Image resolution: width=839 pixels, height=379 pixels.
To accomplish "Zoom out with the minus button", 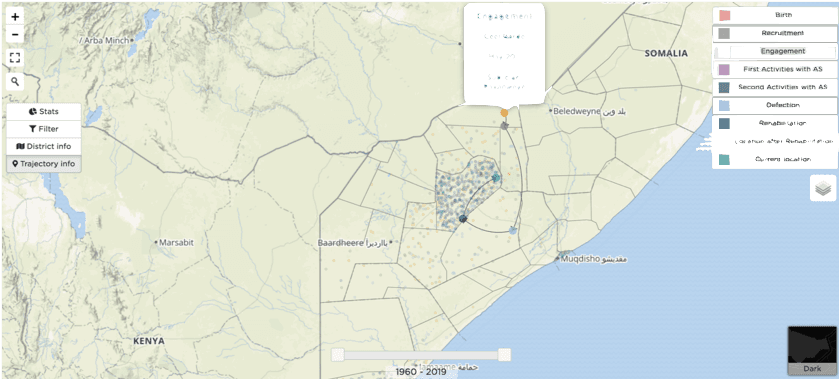I will 15,35.
